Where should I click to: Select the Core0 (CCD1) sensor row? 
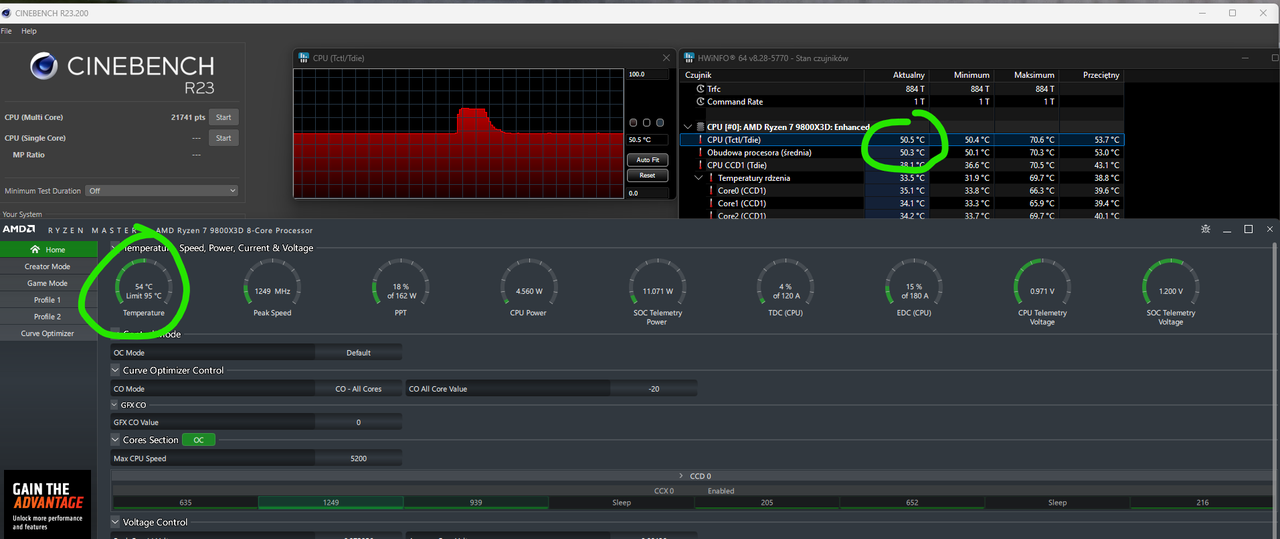point(902,190)
